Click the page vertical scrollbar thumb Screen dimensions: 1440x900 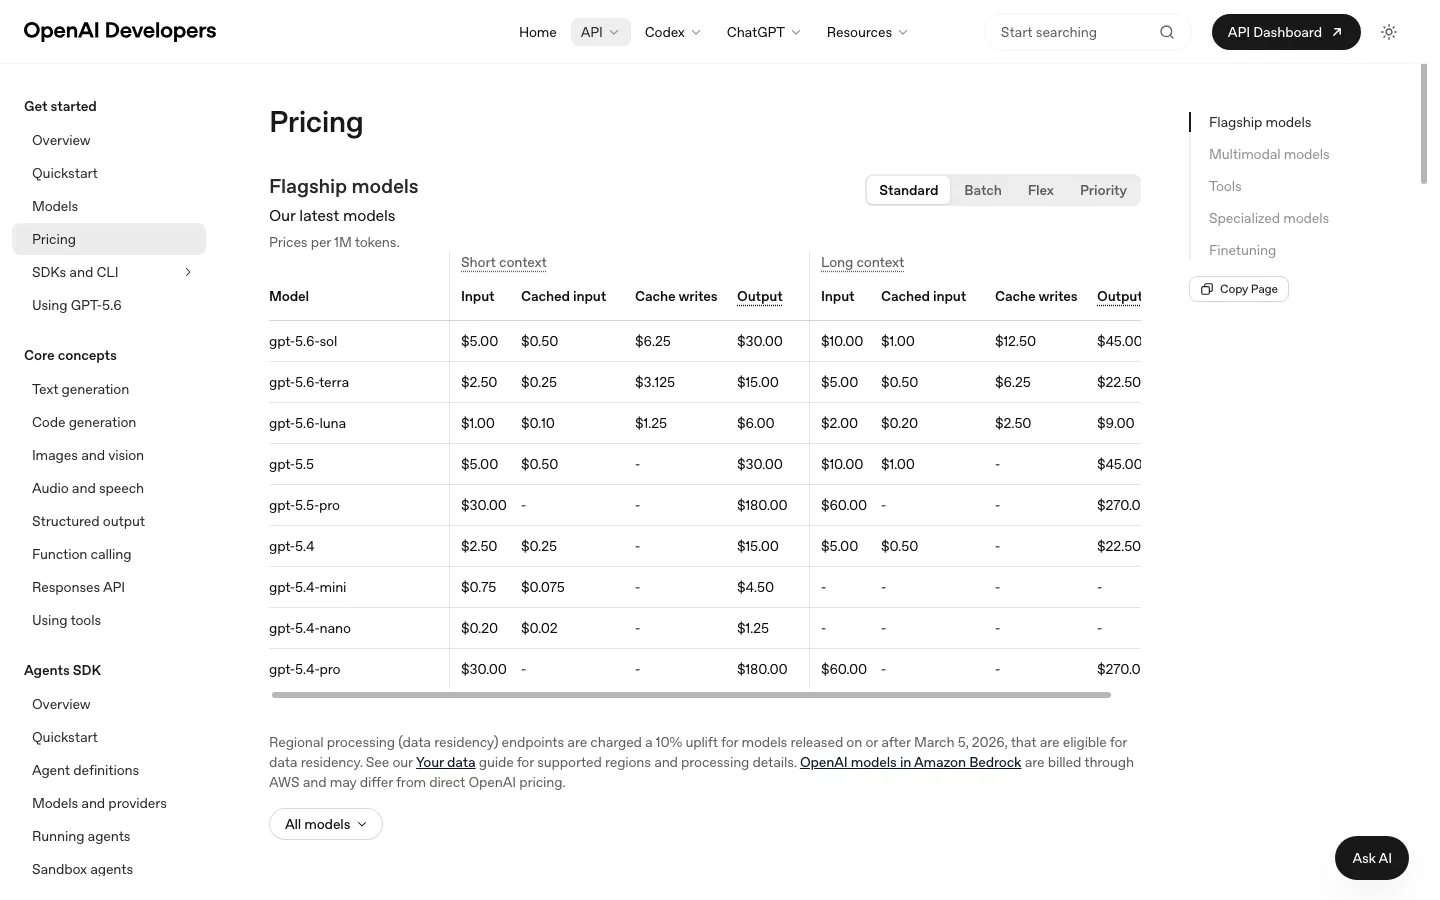[x=1424, y=124]
